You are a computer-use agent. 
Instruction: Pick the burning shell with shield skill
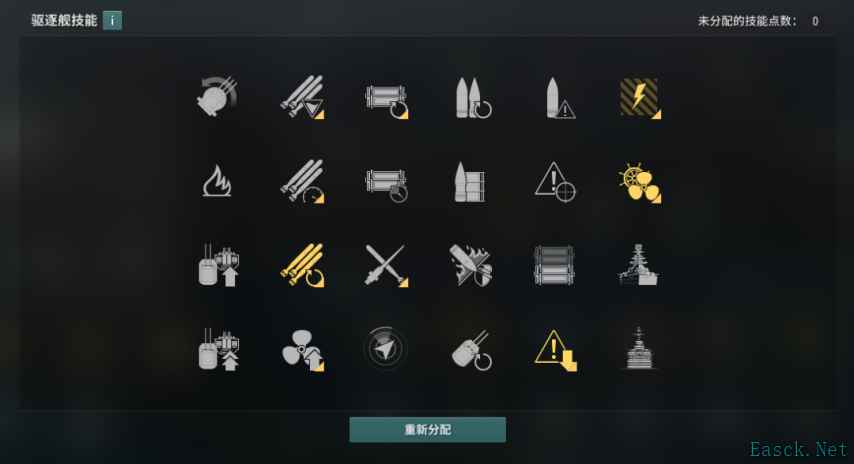click(x=471, y=265)
